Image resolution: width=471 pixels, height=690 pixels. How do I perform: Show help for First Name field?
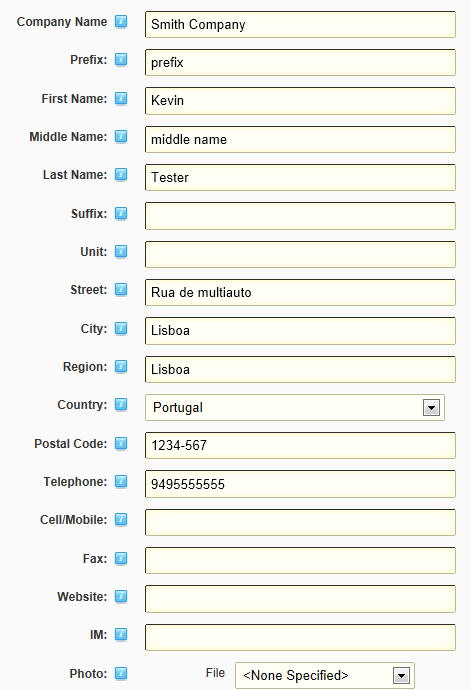(121, 98)
